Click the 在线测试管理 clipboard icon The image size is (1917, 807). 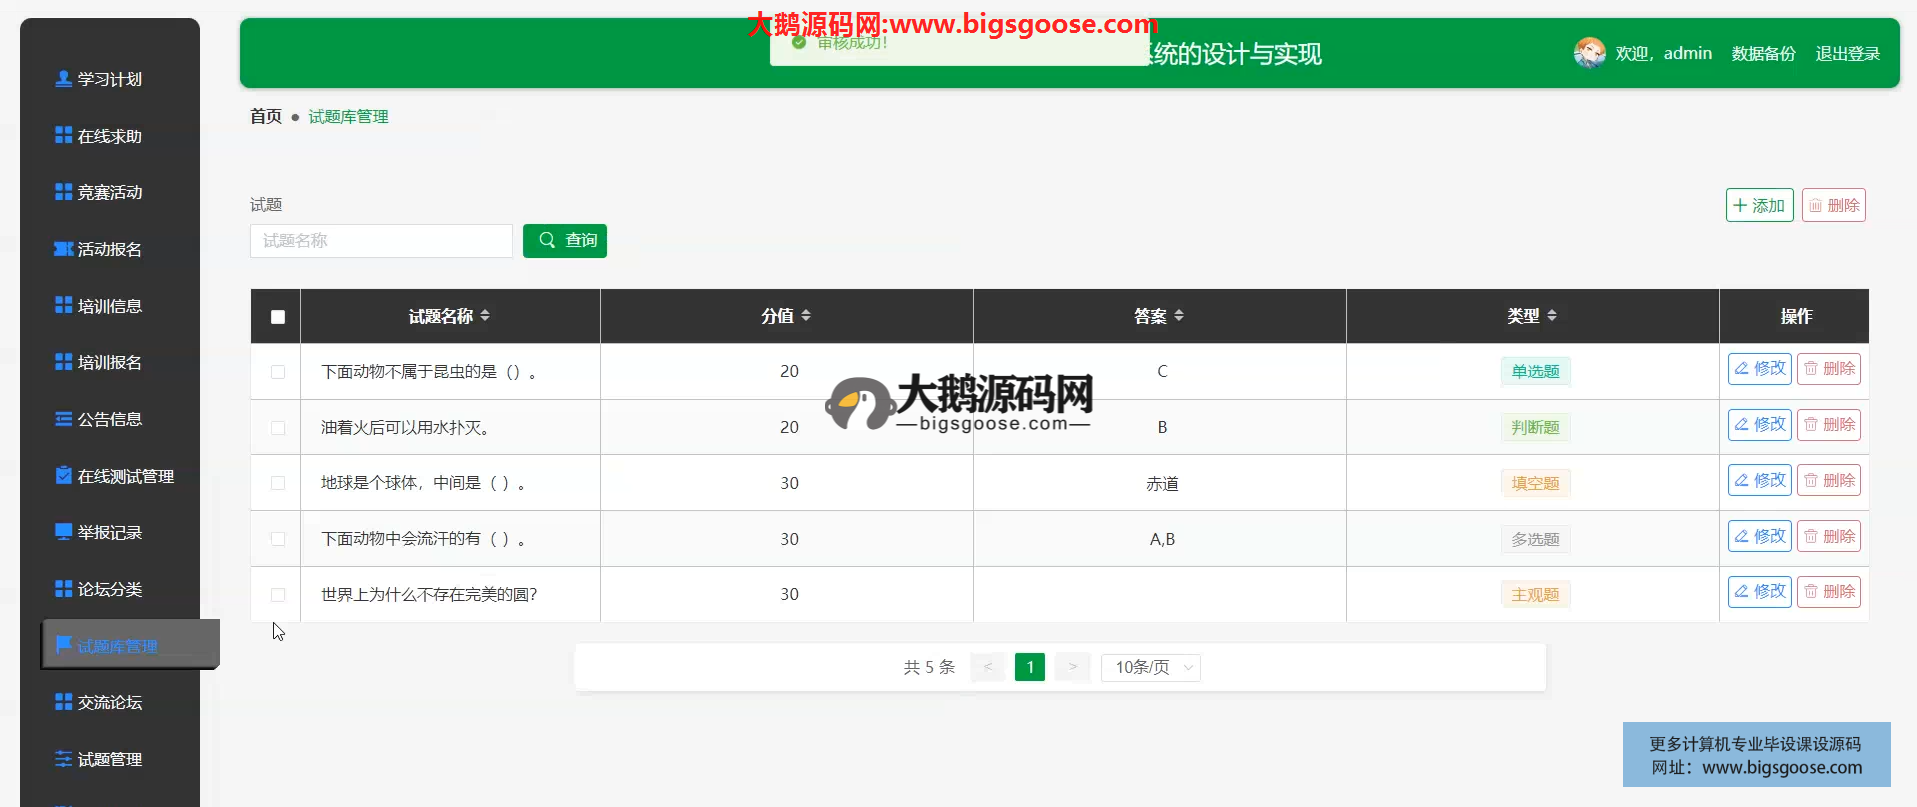tap(63, 476)
